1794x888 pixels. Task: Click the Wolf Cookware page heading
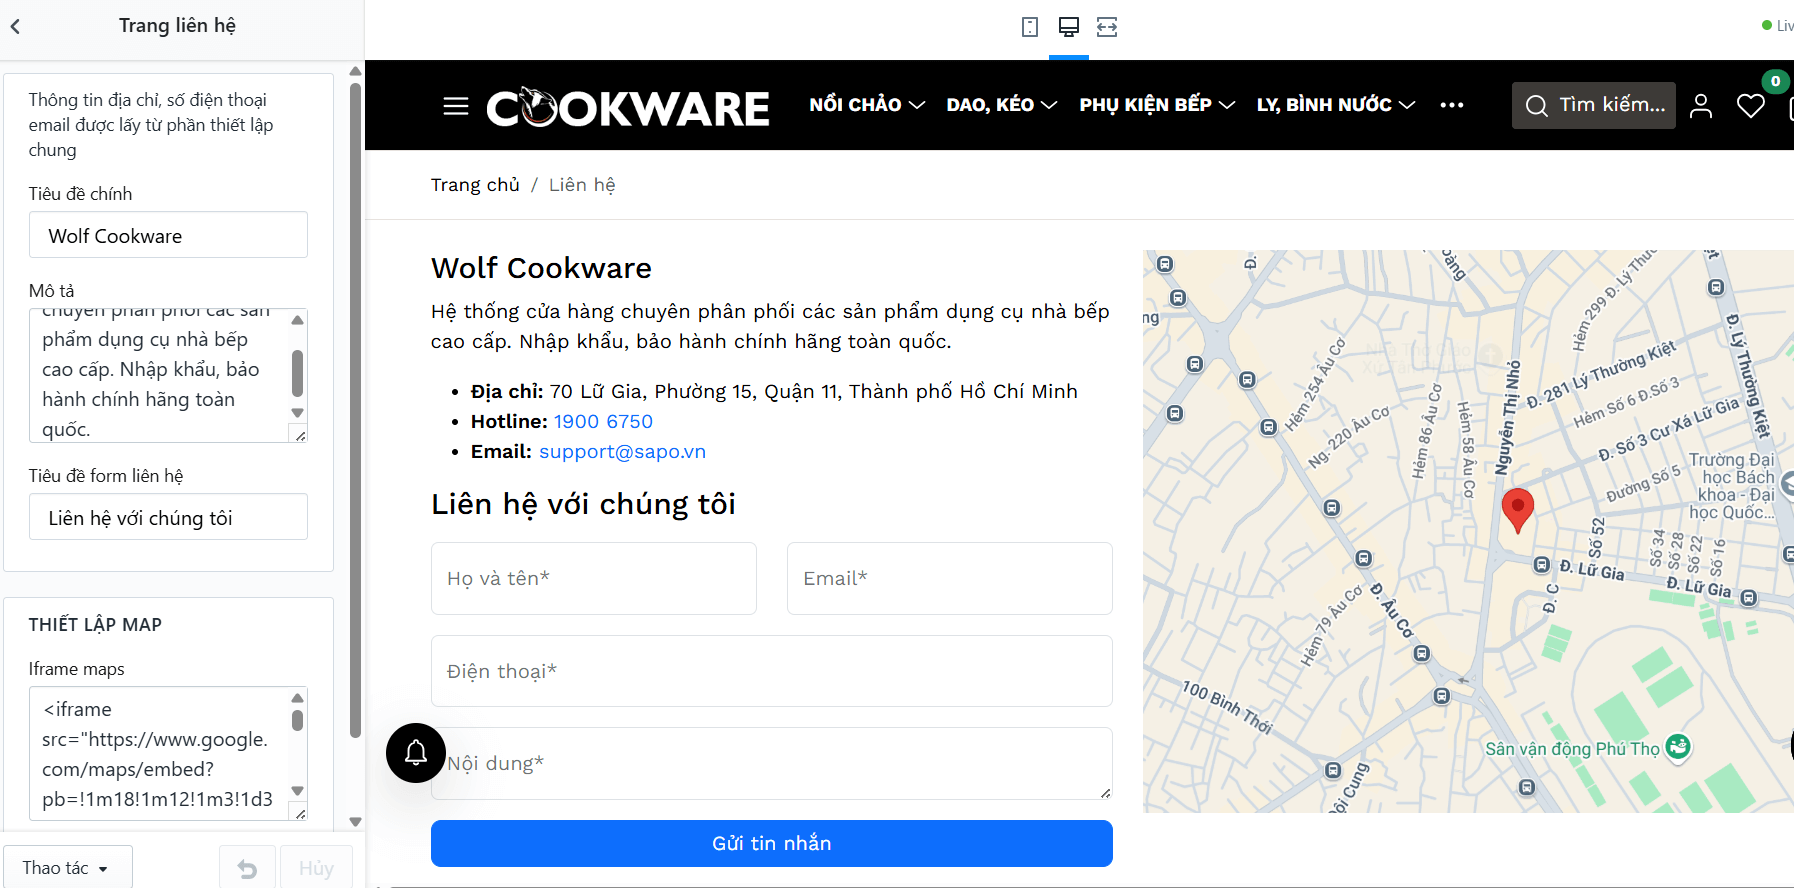point(541,268)
